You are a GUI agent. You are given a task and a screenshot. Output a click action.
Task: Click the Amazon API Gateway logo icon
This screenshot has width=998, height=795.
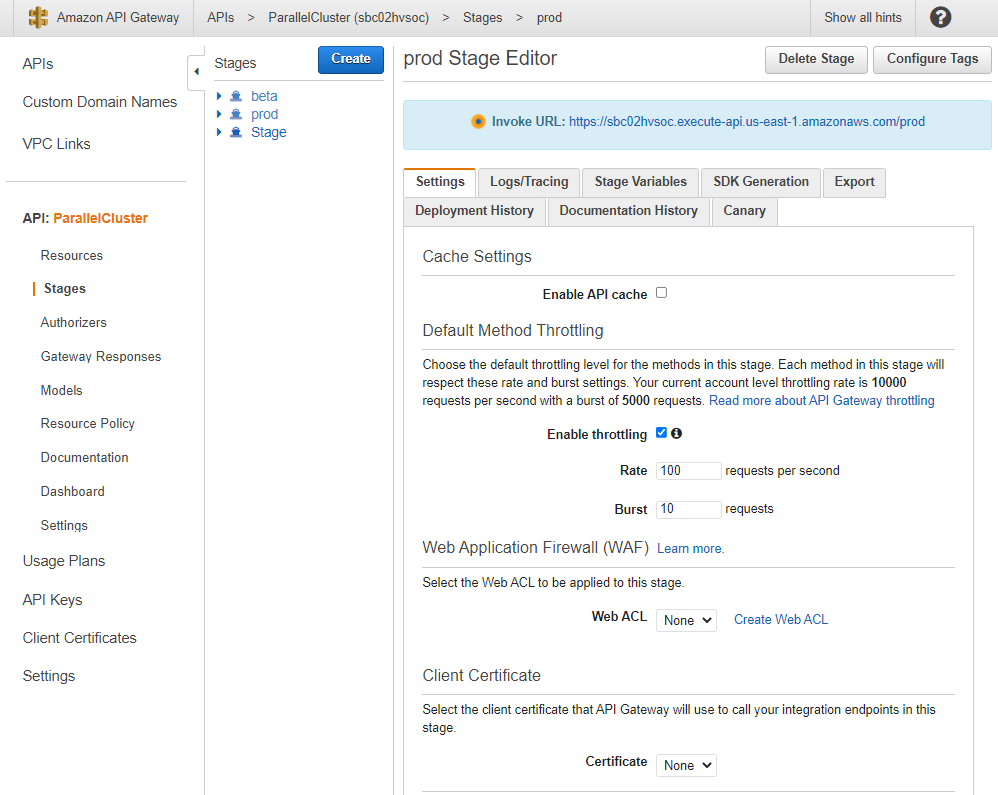click(38, 18)
